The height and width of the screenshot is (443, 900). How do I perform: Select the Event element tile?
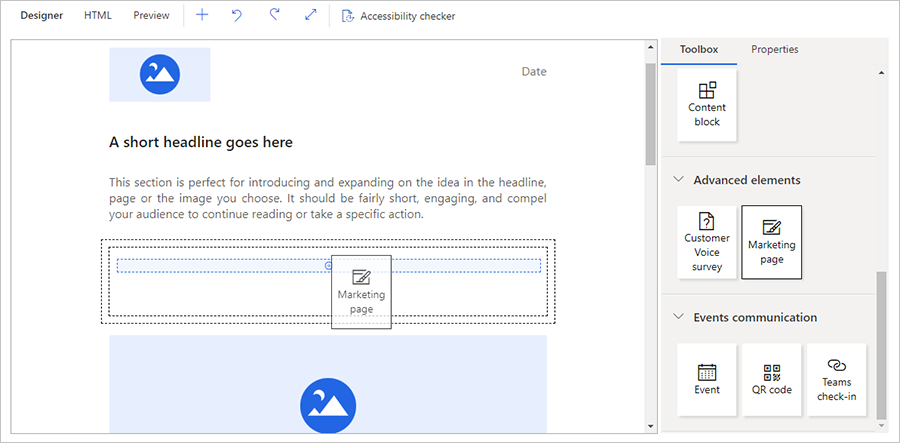(x=707, y=380)
